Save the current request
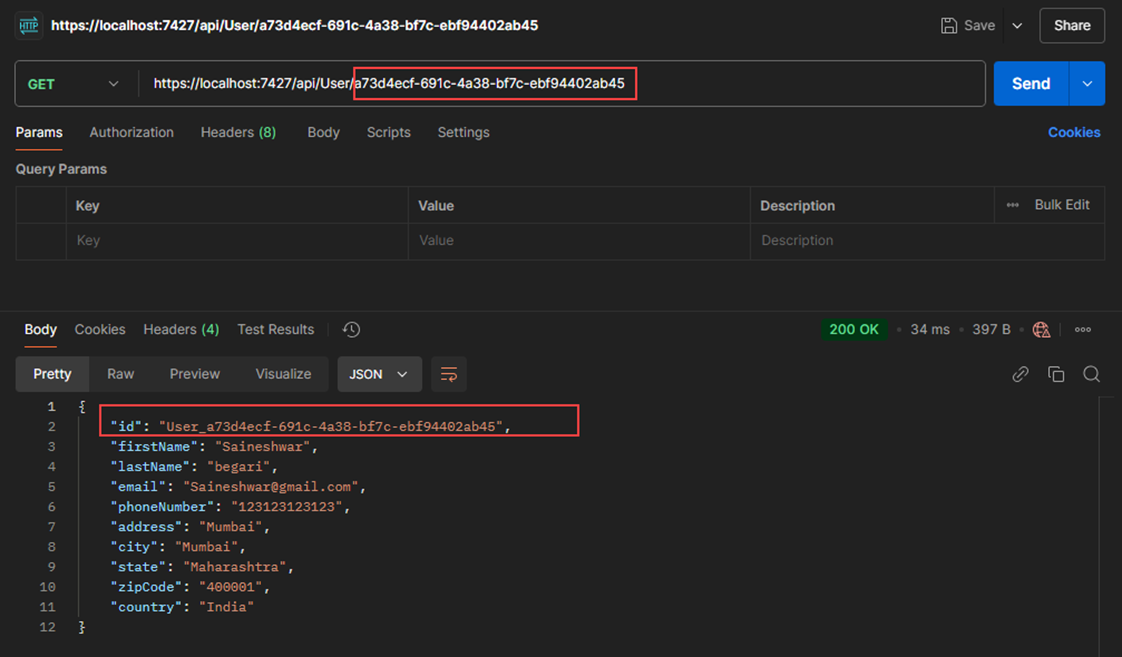The image size is (1122, 657). 966,25
